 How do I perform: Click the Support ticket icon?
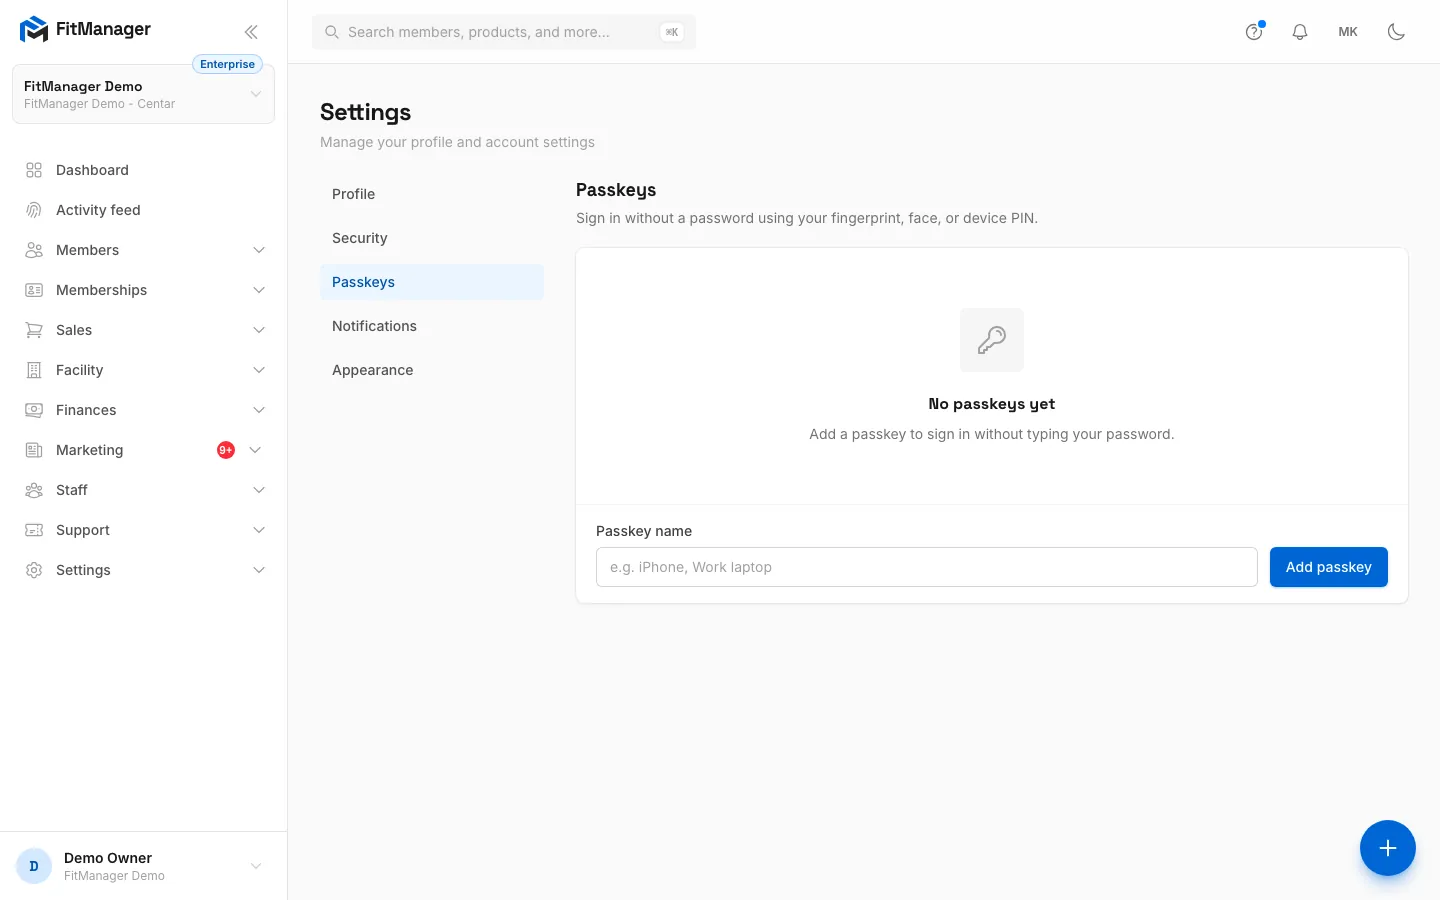tap(34, 530)
